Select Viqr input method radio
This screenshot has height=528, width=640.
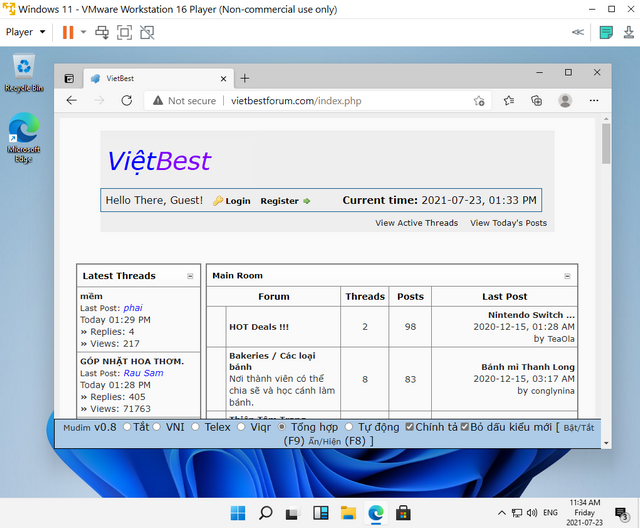[241, 427]
